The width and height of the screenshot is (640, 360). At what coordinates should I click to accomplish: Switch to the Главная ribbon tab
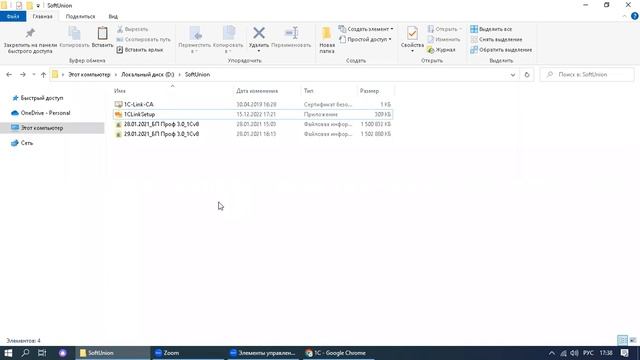42,16
